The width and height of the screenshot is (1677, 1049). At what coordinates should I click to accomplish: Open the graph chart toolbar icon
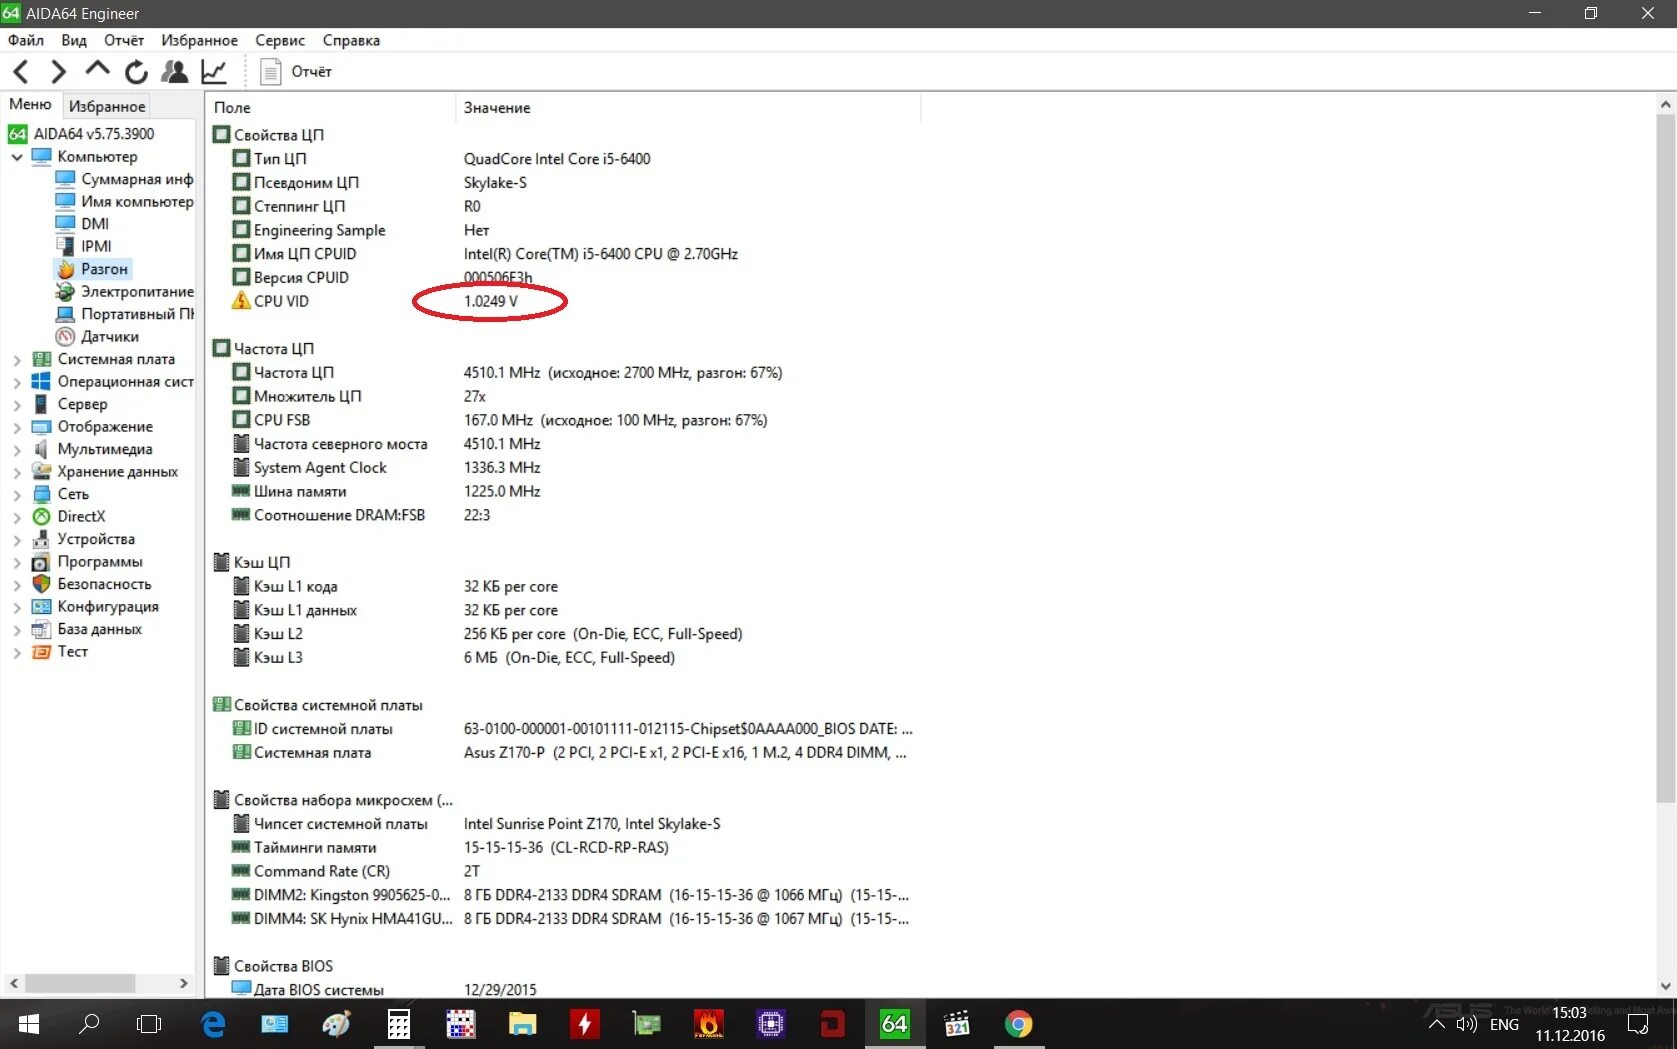(x=214, y=71)
